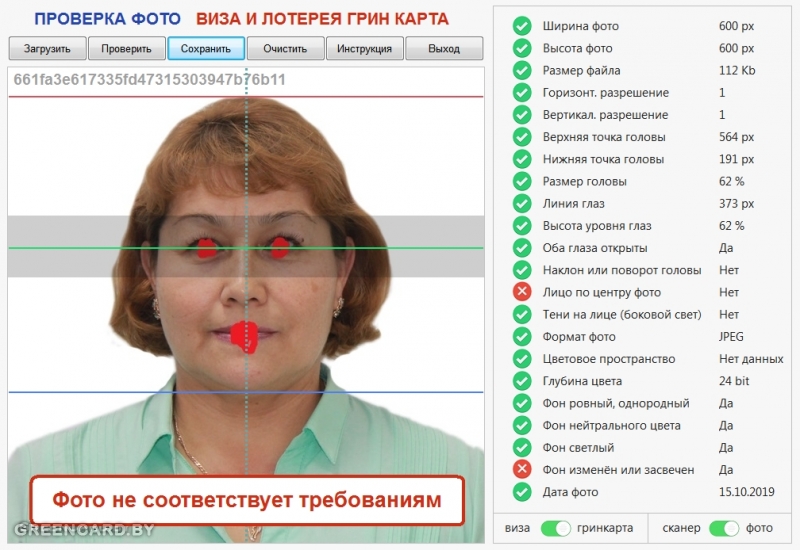This screenshot has width=800, height=550.
Task: Click check icon for Размер головы
Action: [522, 181]
